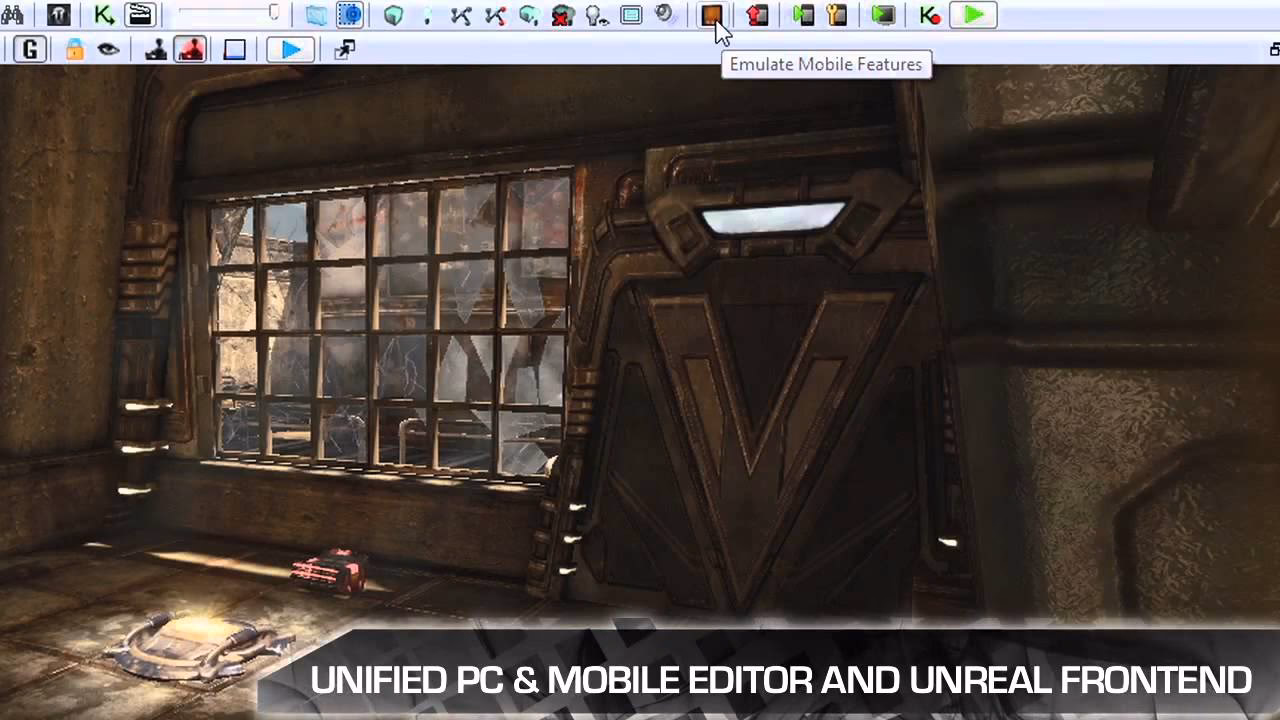This screenshot has height=720, width=1280.
Task: Click the build paths icon with blue nodes
Action: (x=461, y=15)
